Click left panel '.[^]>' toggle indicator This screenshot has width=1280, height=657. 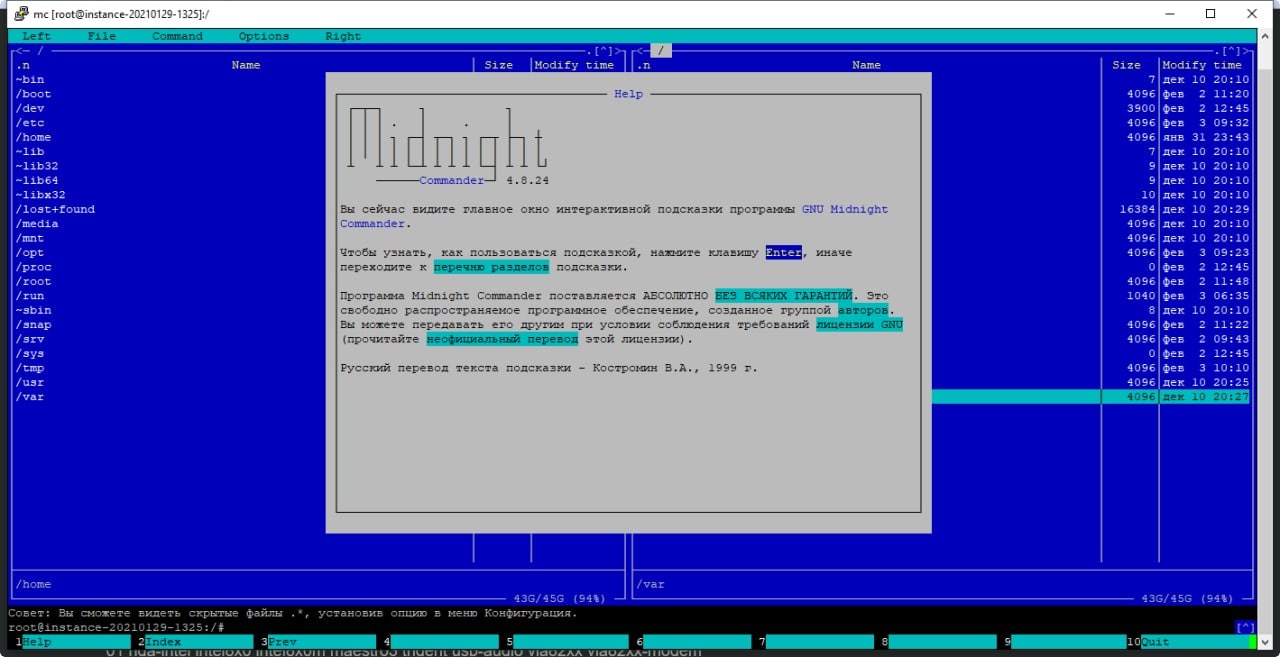[x=603, y=50]
